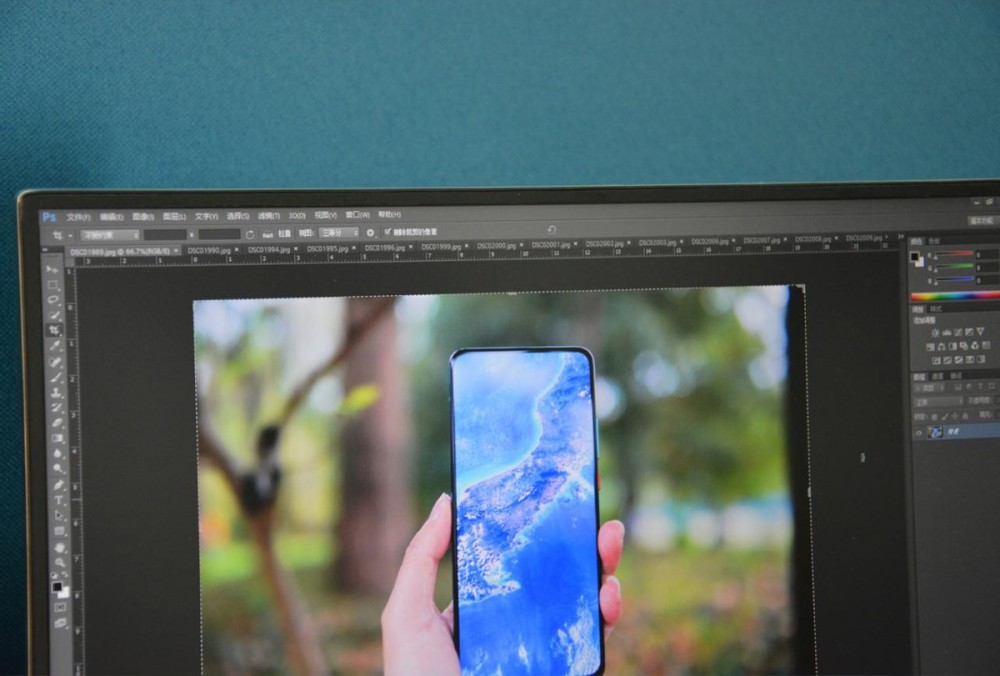
Task: Click the red R slider in Color panel
Action: point(954,254)
